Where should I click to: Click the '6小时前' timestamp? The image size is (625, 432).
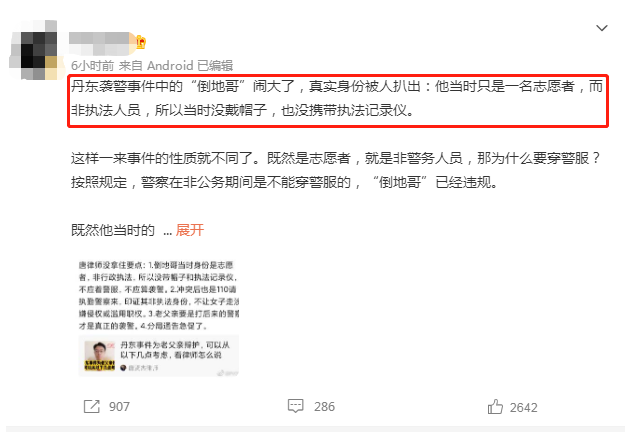pos(92,65)
